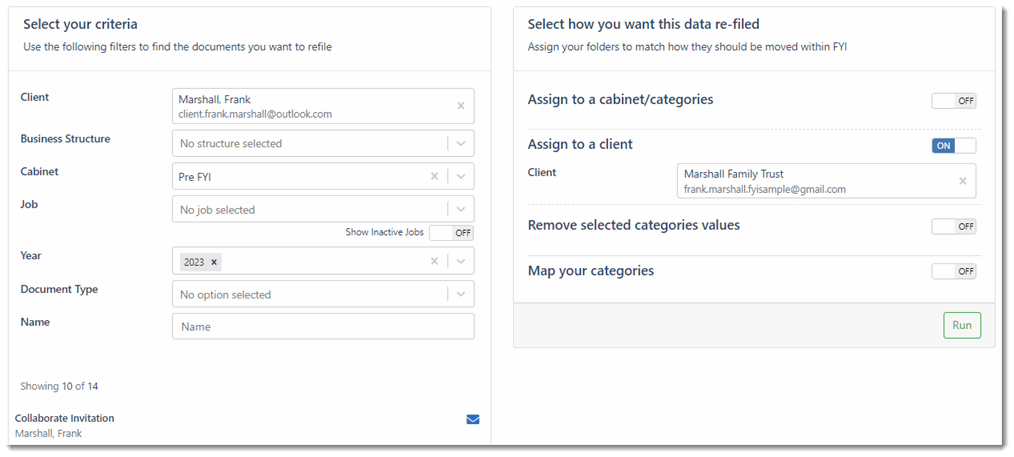This screenshot has width=1014, height=457.
Task: Click the Marshall Family Trust client field
Action: click(826, 181)
